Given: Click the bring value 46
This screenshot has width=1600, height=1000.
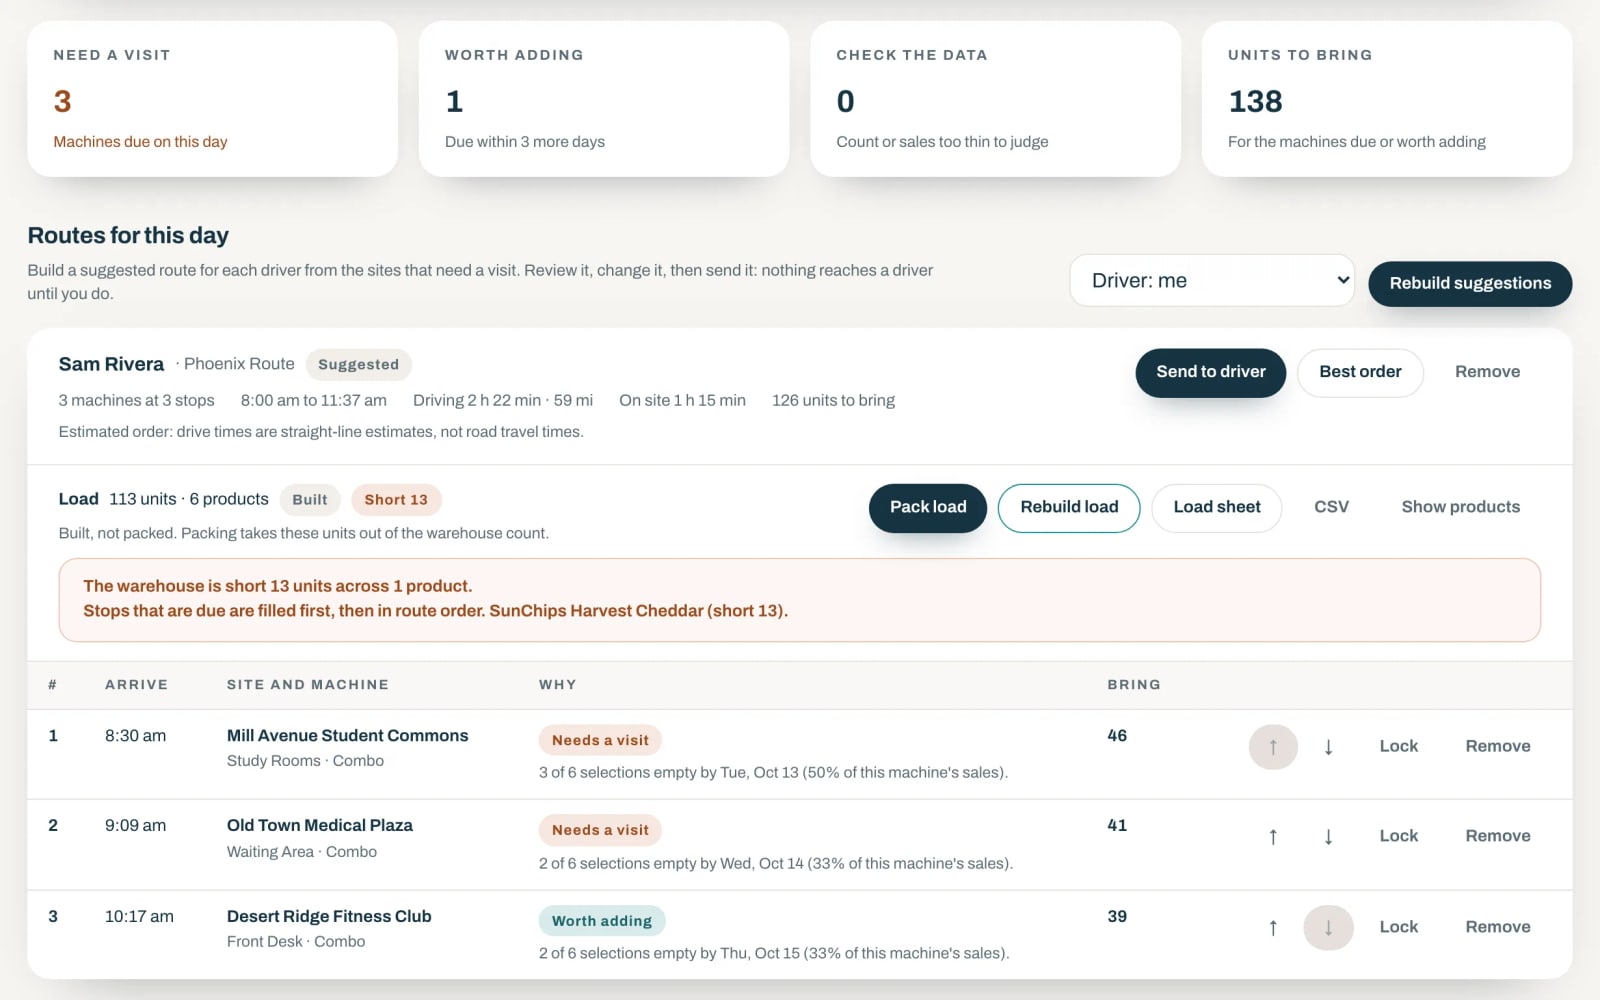Looking at the screenshot, I should [1117, 735].
